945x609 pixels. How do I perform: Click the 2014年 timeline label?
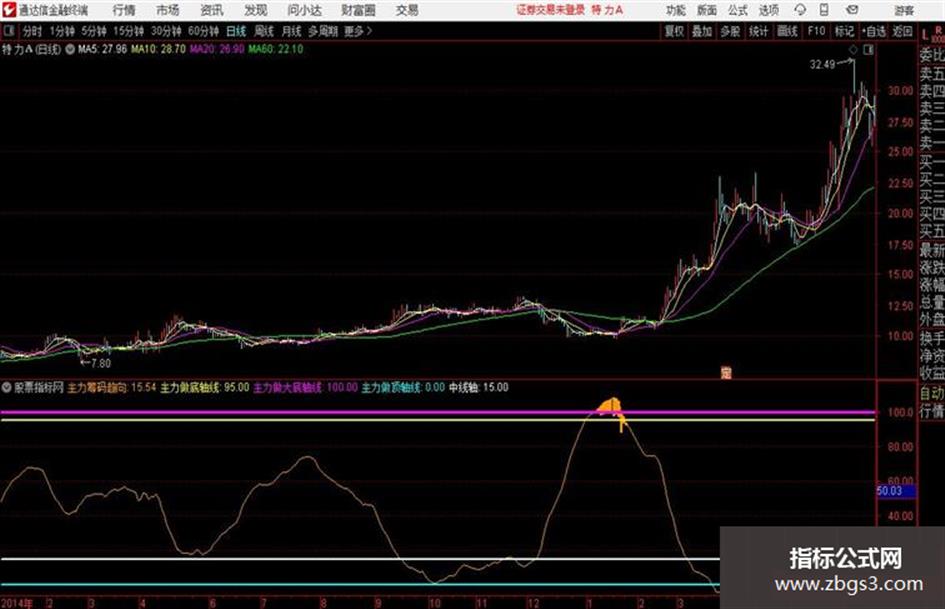[17, 603]
